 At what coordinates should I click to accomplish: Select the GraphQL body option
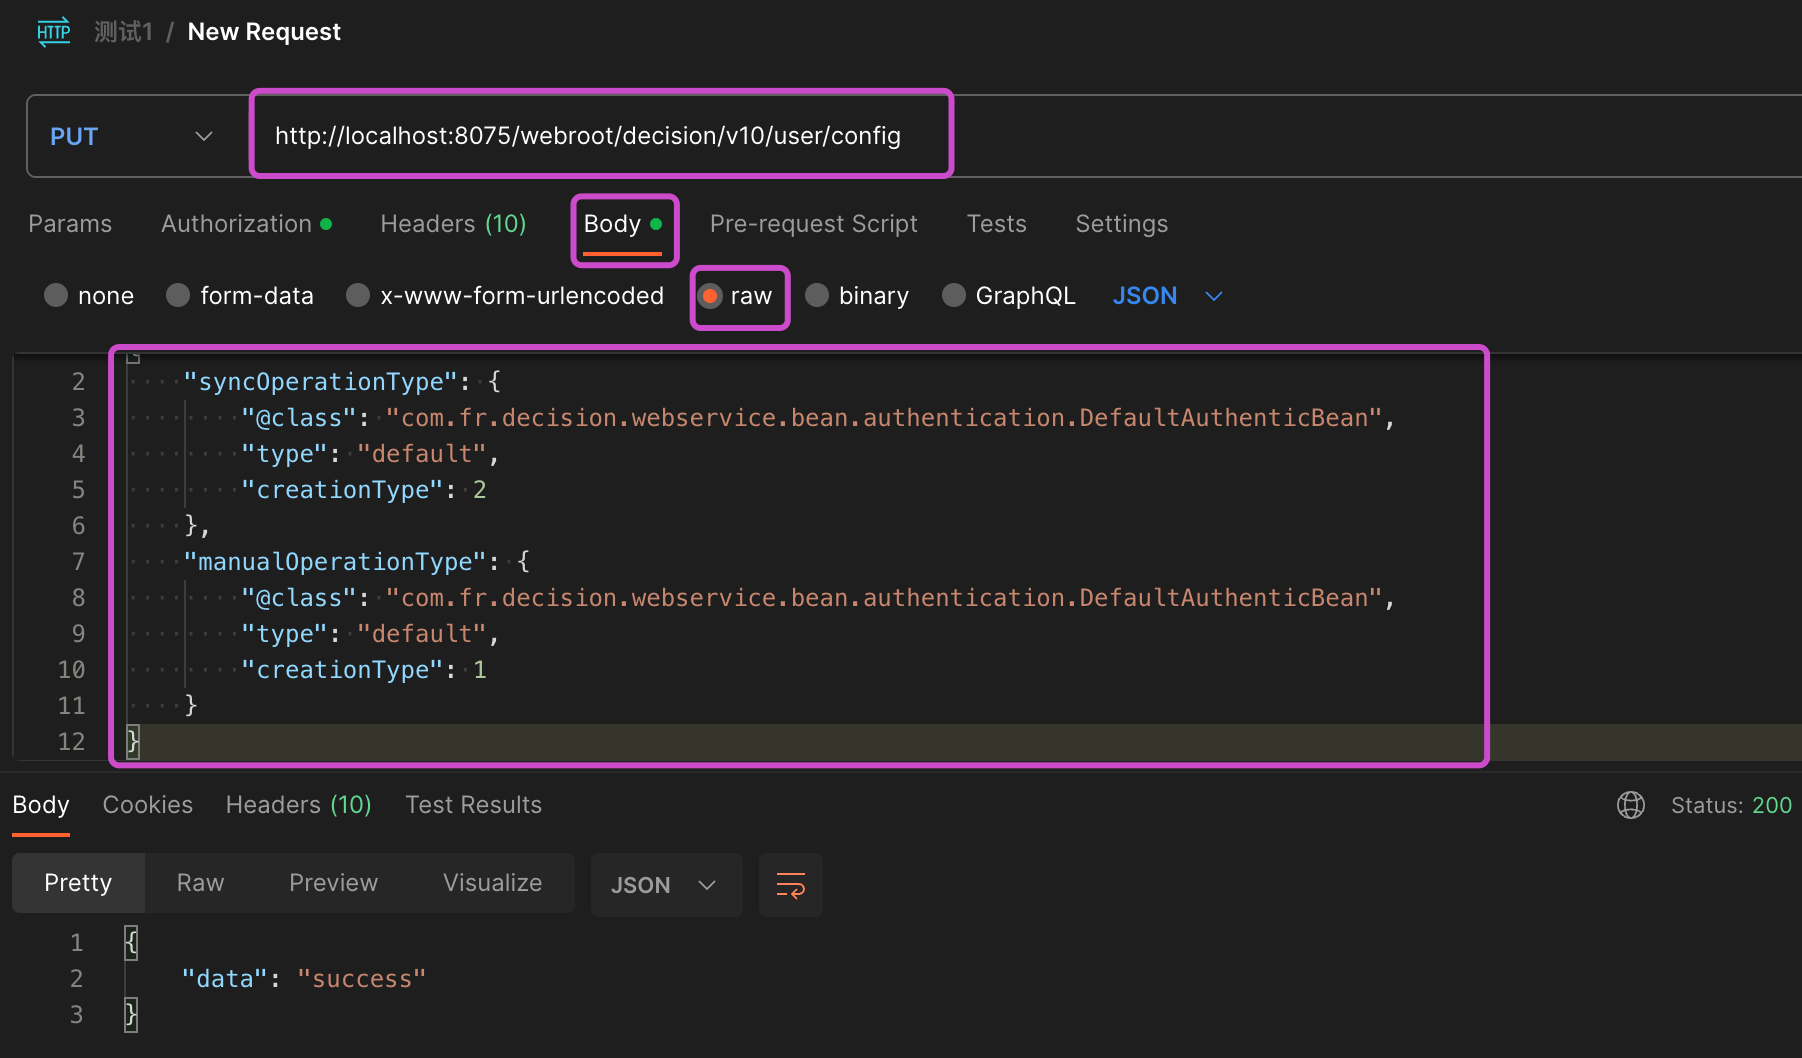pyautogui.click(x=954, y=296)
